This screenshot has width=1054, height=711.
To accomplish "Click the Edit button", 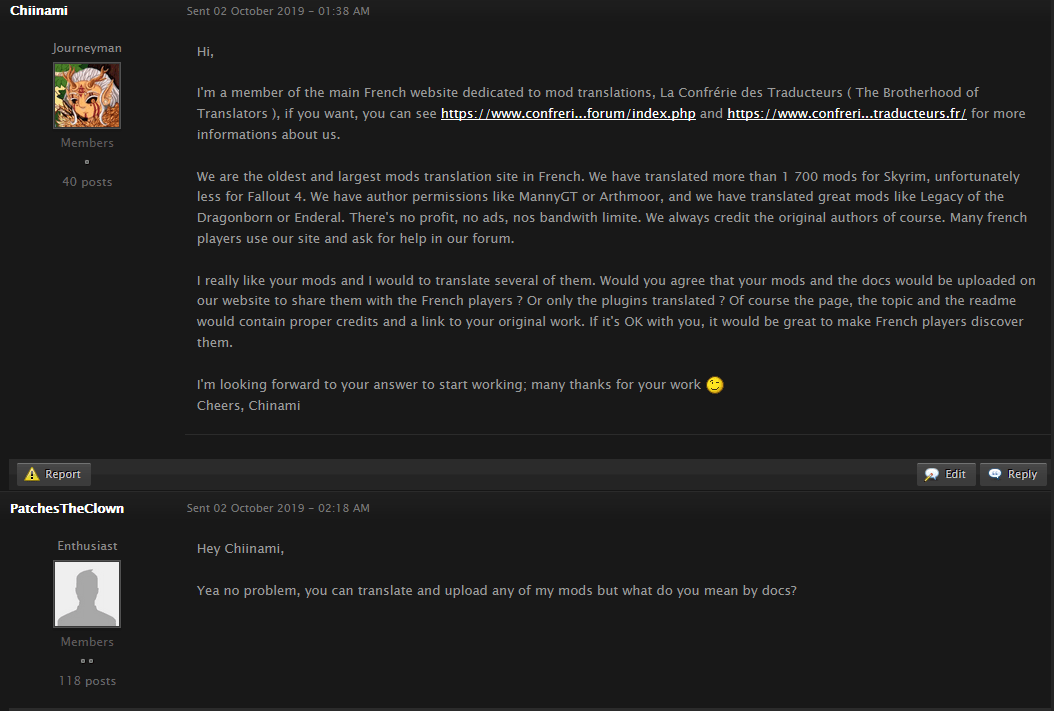I will point(946,474).
